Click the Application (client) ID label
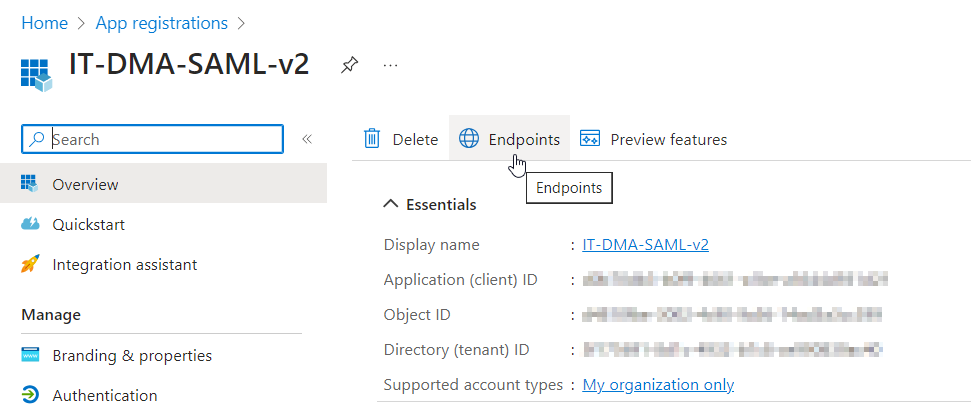Image resolution: width=971 pixels, height=413 pixels. pos(460,280)
